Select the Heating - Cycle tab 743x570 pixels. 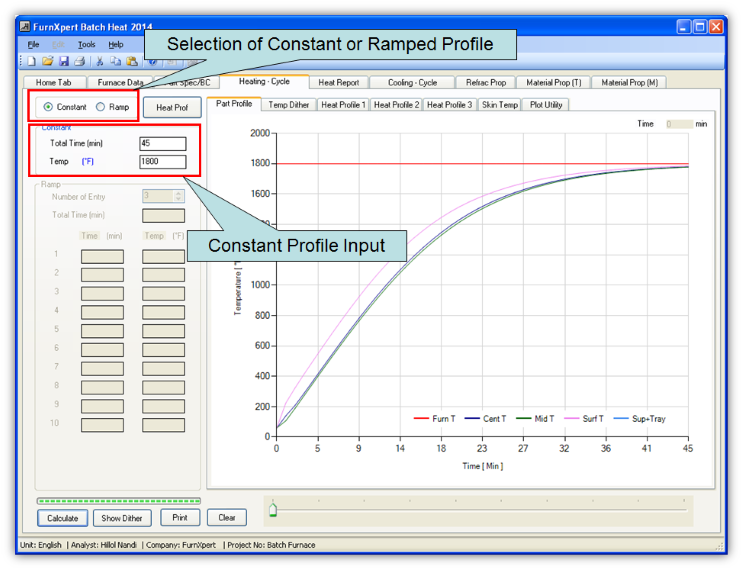264,81
